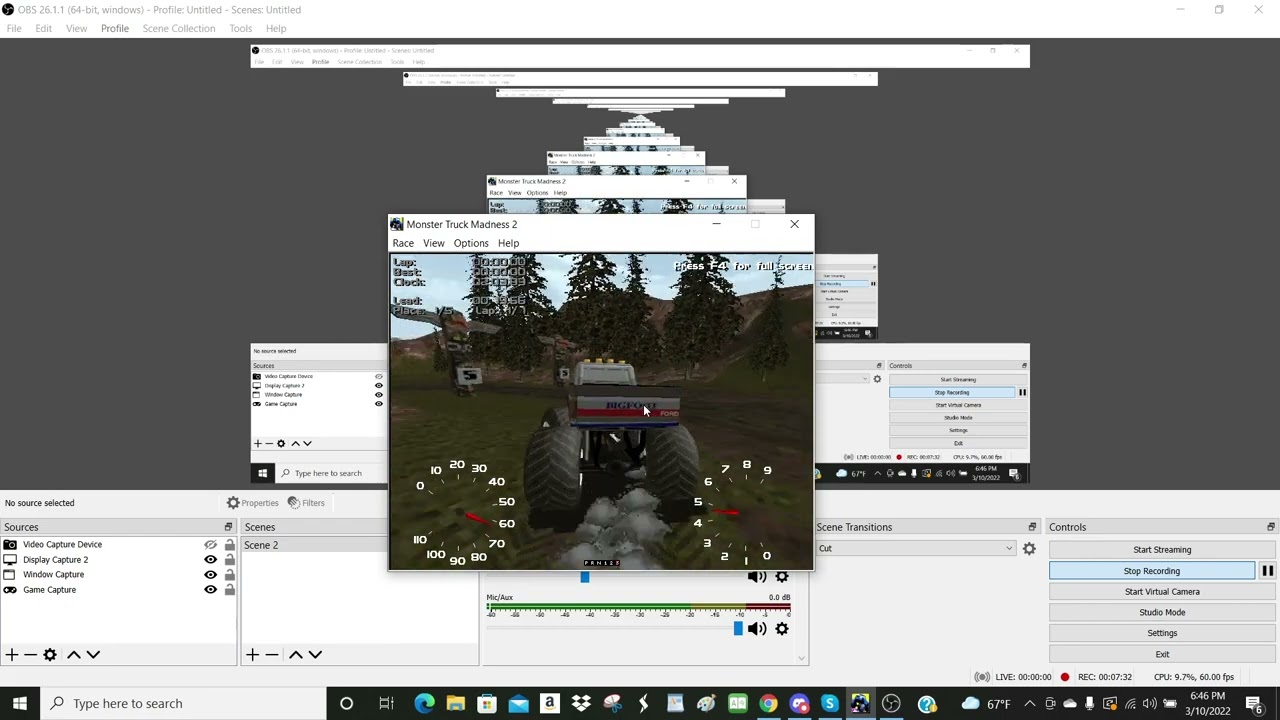Image resolution: width=1280 pixels, height=720 pixels.
Task: Adjust volume slider handle above Mic/Aux
Action: 585,577
